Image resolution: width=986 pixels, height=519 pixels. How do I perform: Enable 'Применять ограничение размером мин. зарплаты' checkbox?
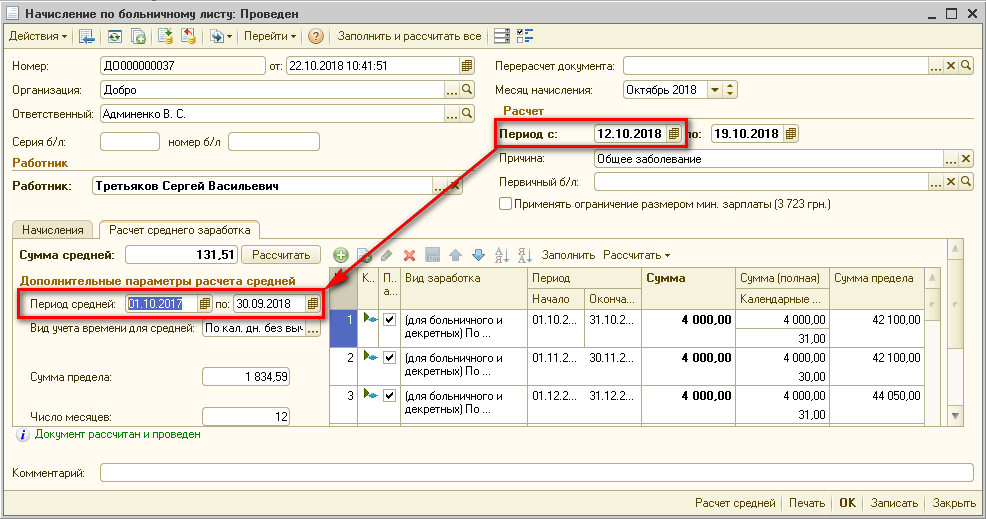tap(505, 204)
